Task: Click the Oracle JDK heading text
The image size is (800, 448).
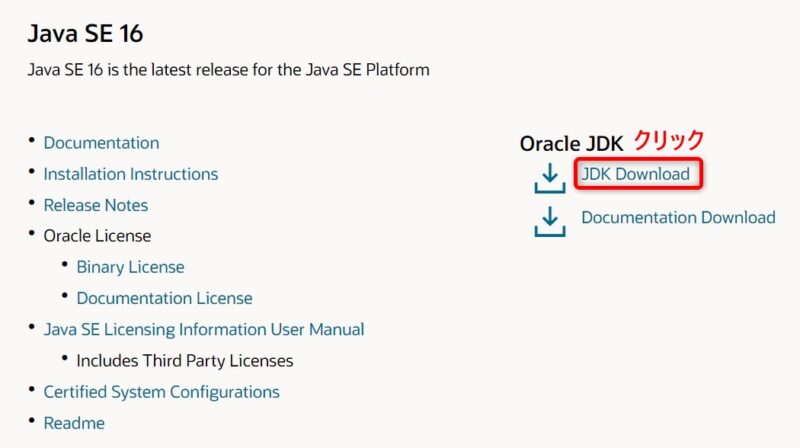Action: [571, 144]
